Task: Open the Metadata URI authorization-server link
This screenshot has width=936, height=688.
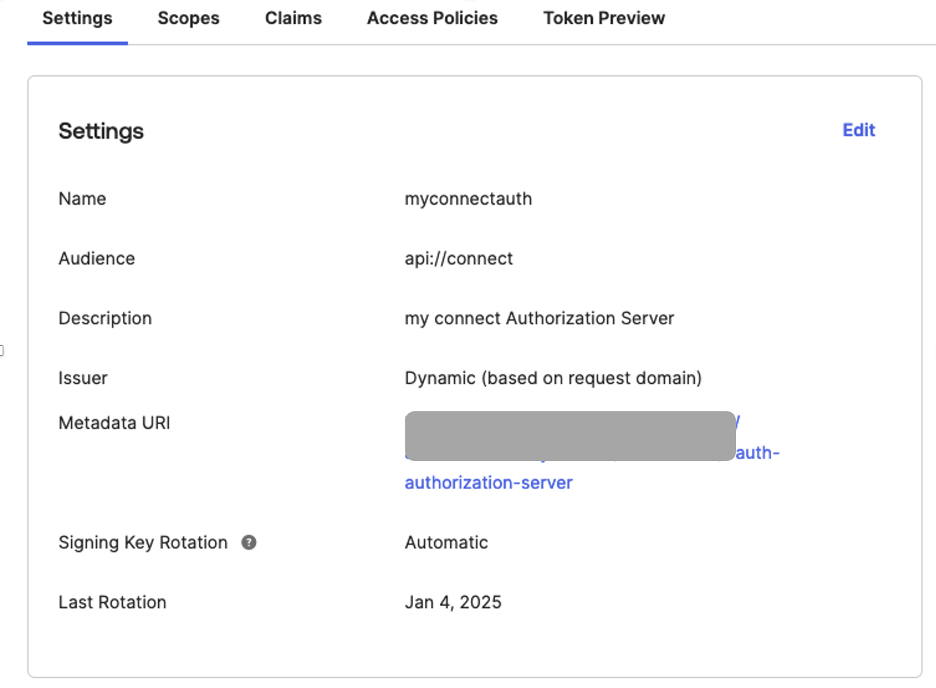Action: pos(488,482)
